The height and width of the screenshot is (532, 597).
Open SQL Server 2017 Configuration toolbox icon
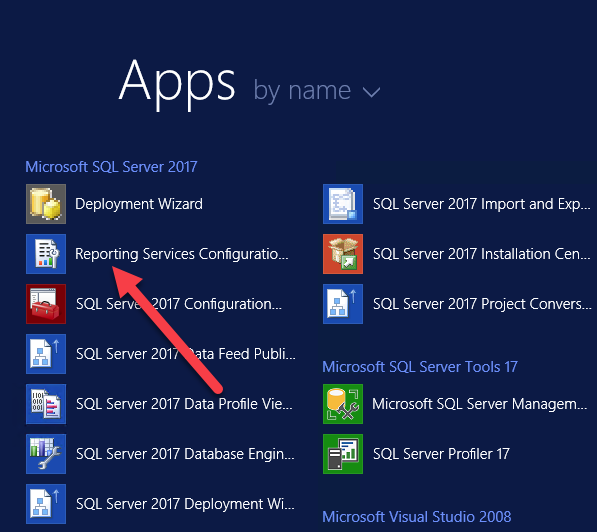click(46, 304)
